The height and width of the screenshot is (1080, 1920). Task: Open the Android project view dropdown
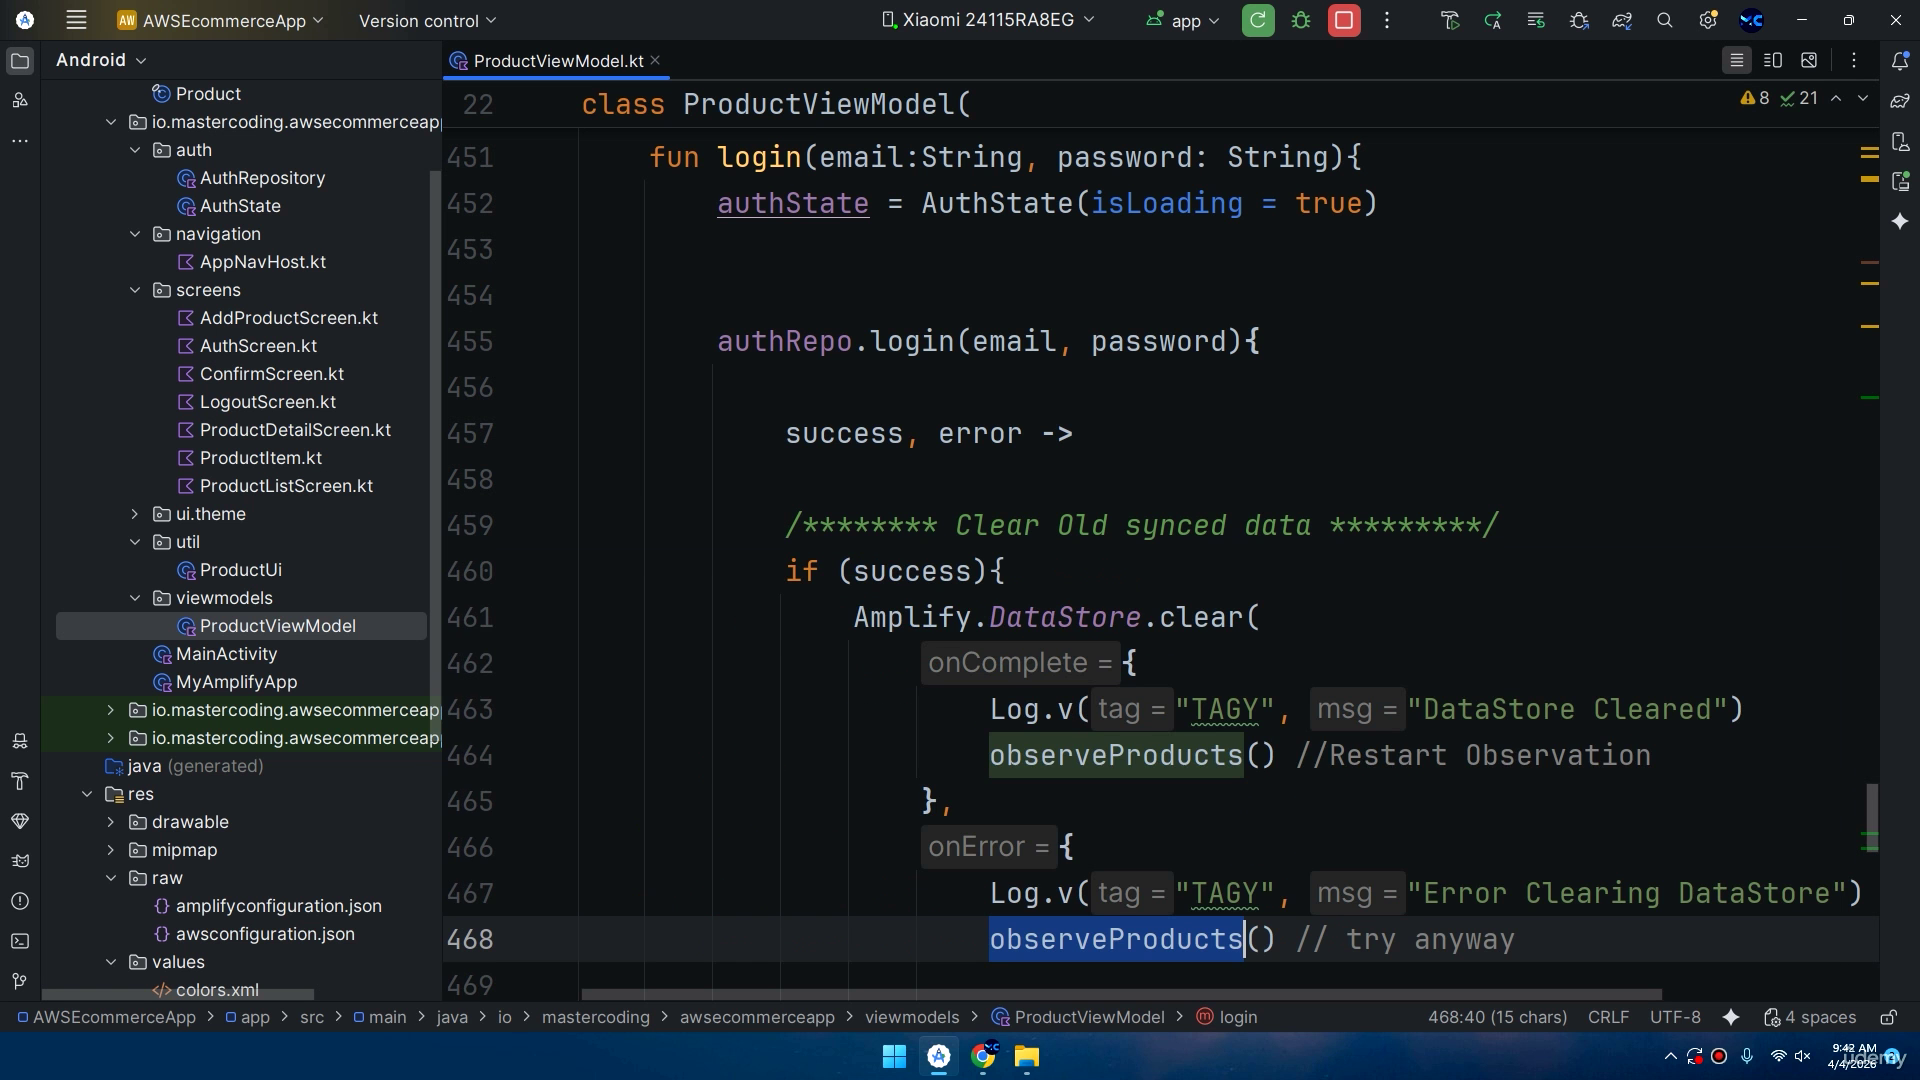pos(101,60)
